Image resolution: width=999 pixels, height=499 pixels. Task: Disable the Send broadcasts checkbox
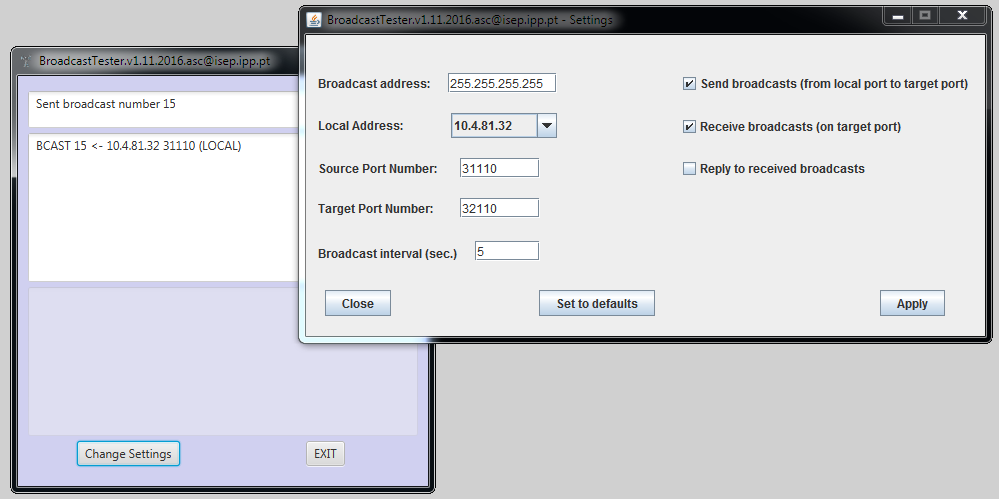[x=689, y=84]
